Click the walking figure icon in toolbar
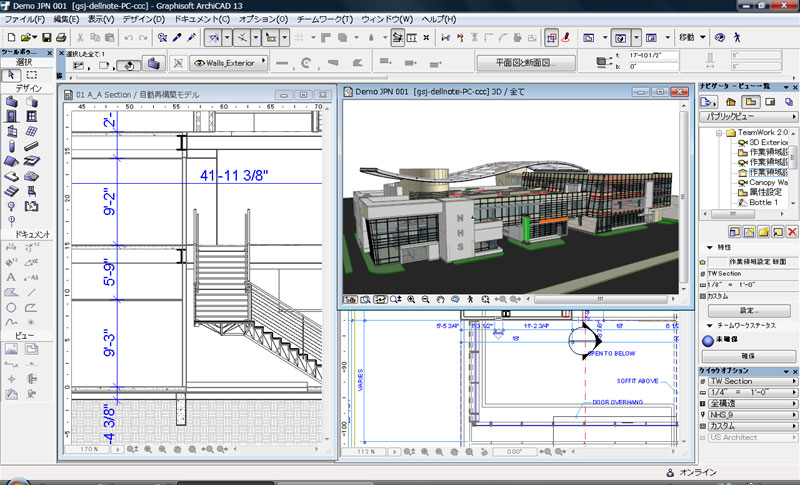800x485 pixels. (x=737, y=37)
